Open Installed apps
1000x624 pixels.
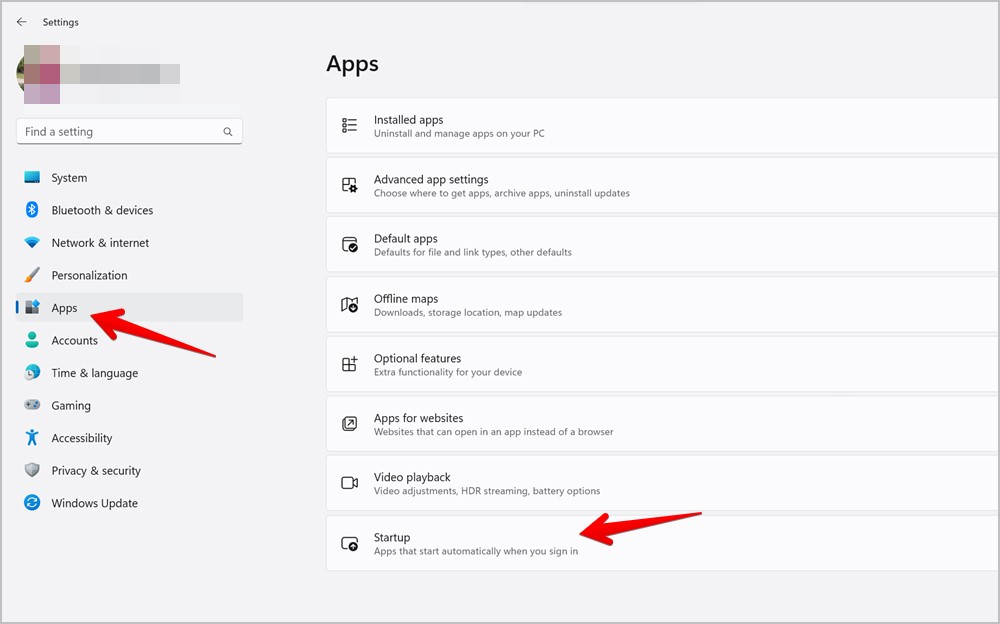663,126
